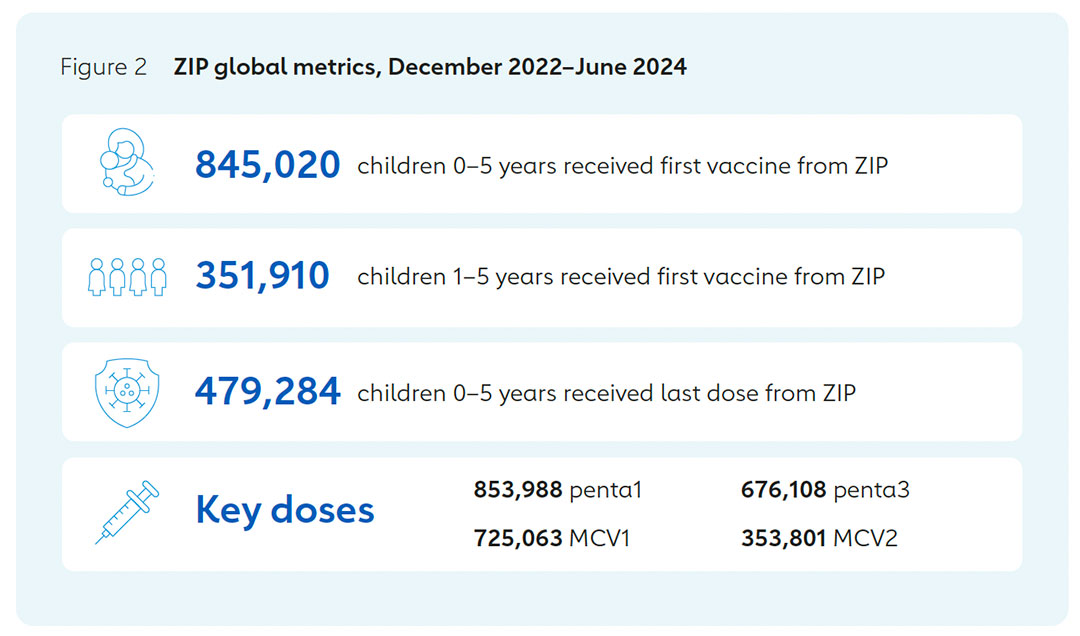Click text about children 1–5 receiving first vaccine

(620, 277)
